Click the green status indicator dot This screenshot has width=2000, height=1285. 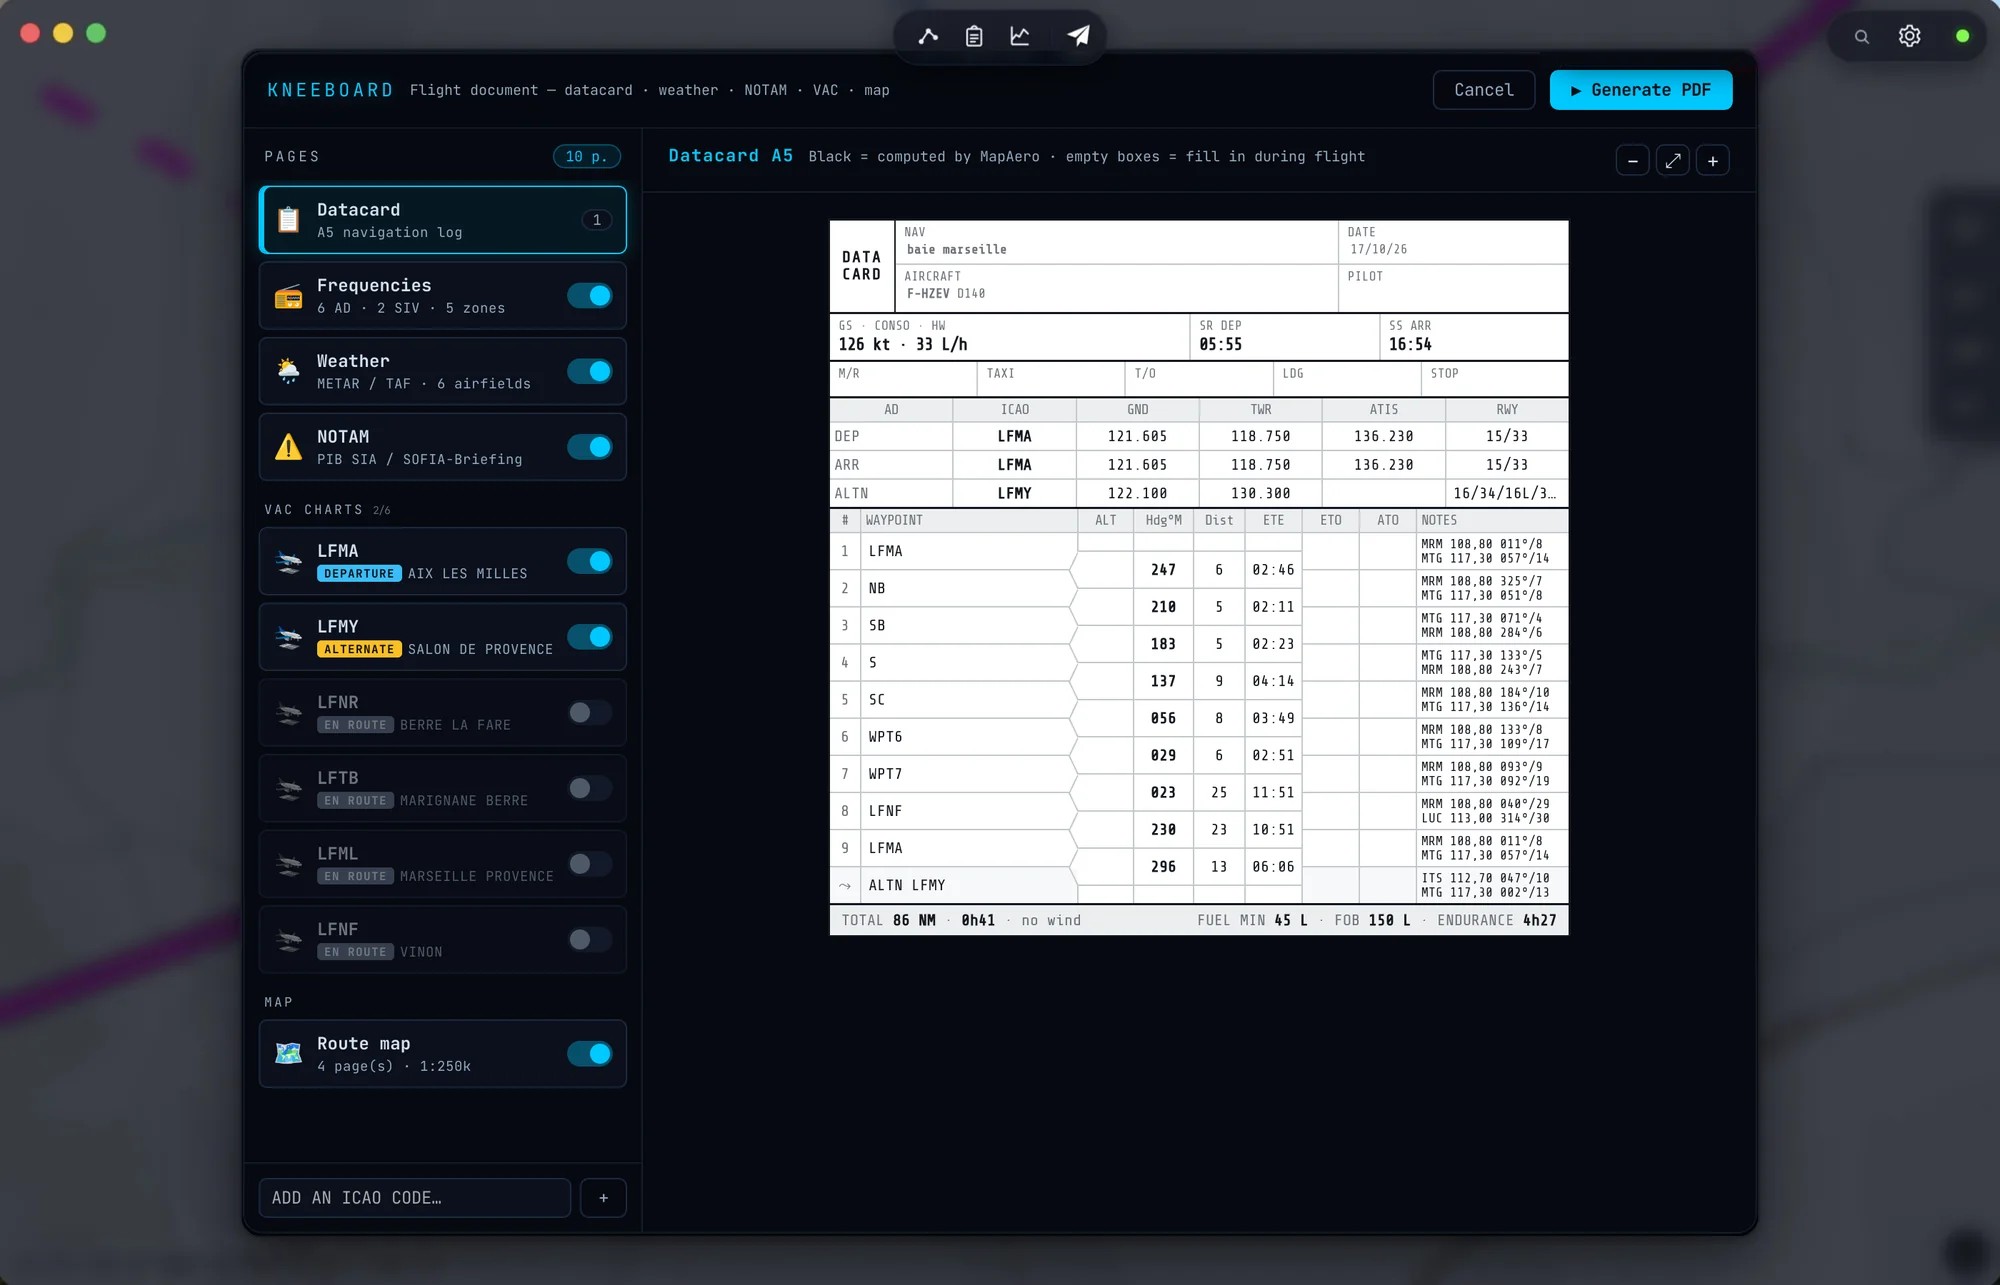click(1962, 36)
